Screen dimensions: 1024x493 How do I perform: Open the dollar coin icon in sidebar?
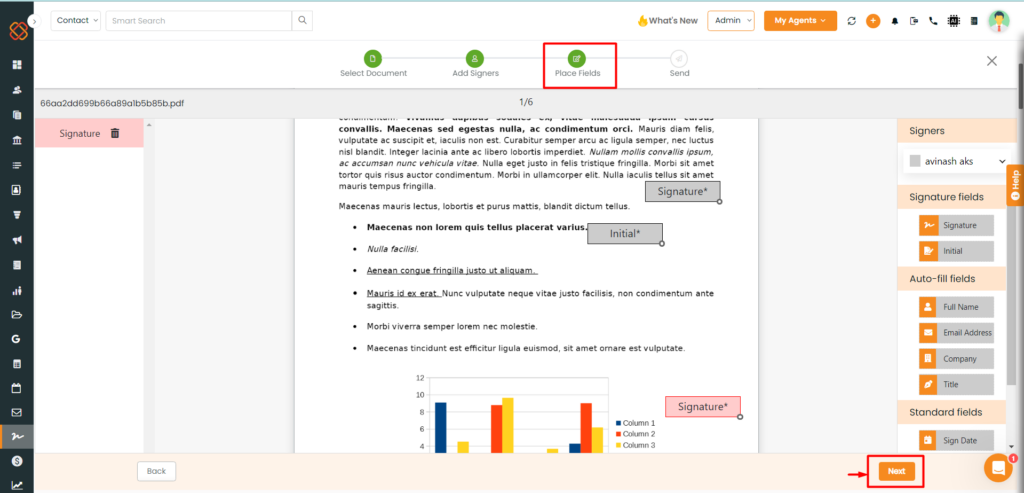pyautogui.click(x=17, y=461)
